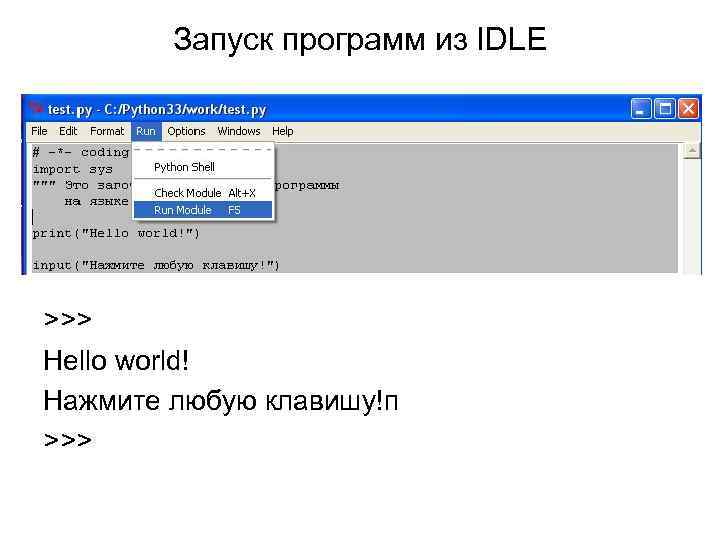This screenshot has width=720, height=540.
Task: Close the test.py window
Action: [688, 109]
